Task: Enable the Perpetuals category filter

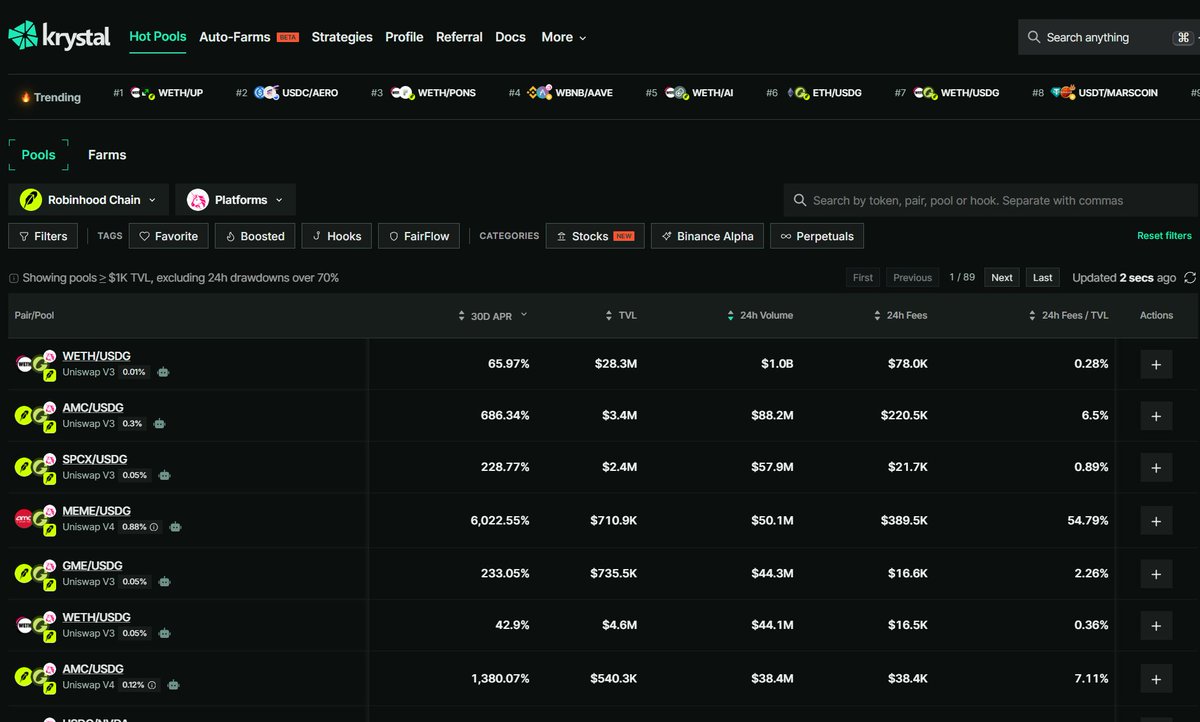Action: (x=817, y=236)
